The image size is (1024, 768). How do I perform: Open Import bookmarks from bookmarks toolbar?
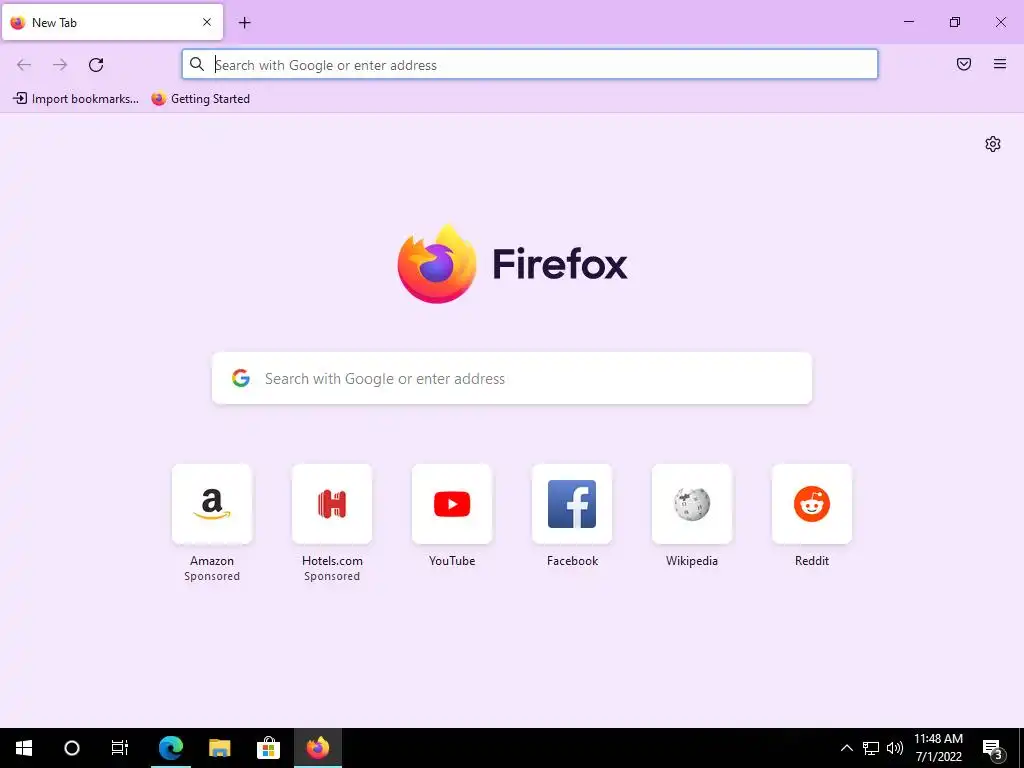[76, 99]
